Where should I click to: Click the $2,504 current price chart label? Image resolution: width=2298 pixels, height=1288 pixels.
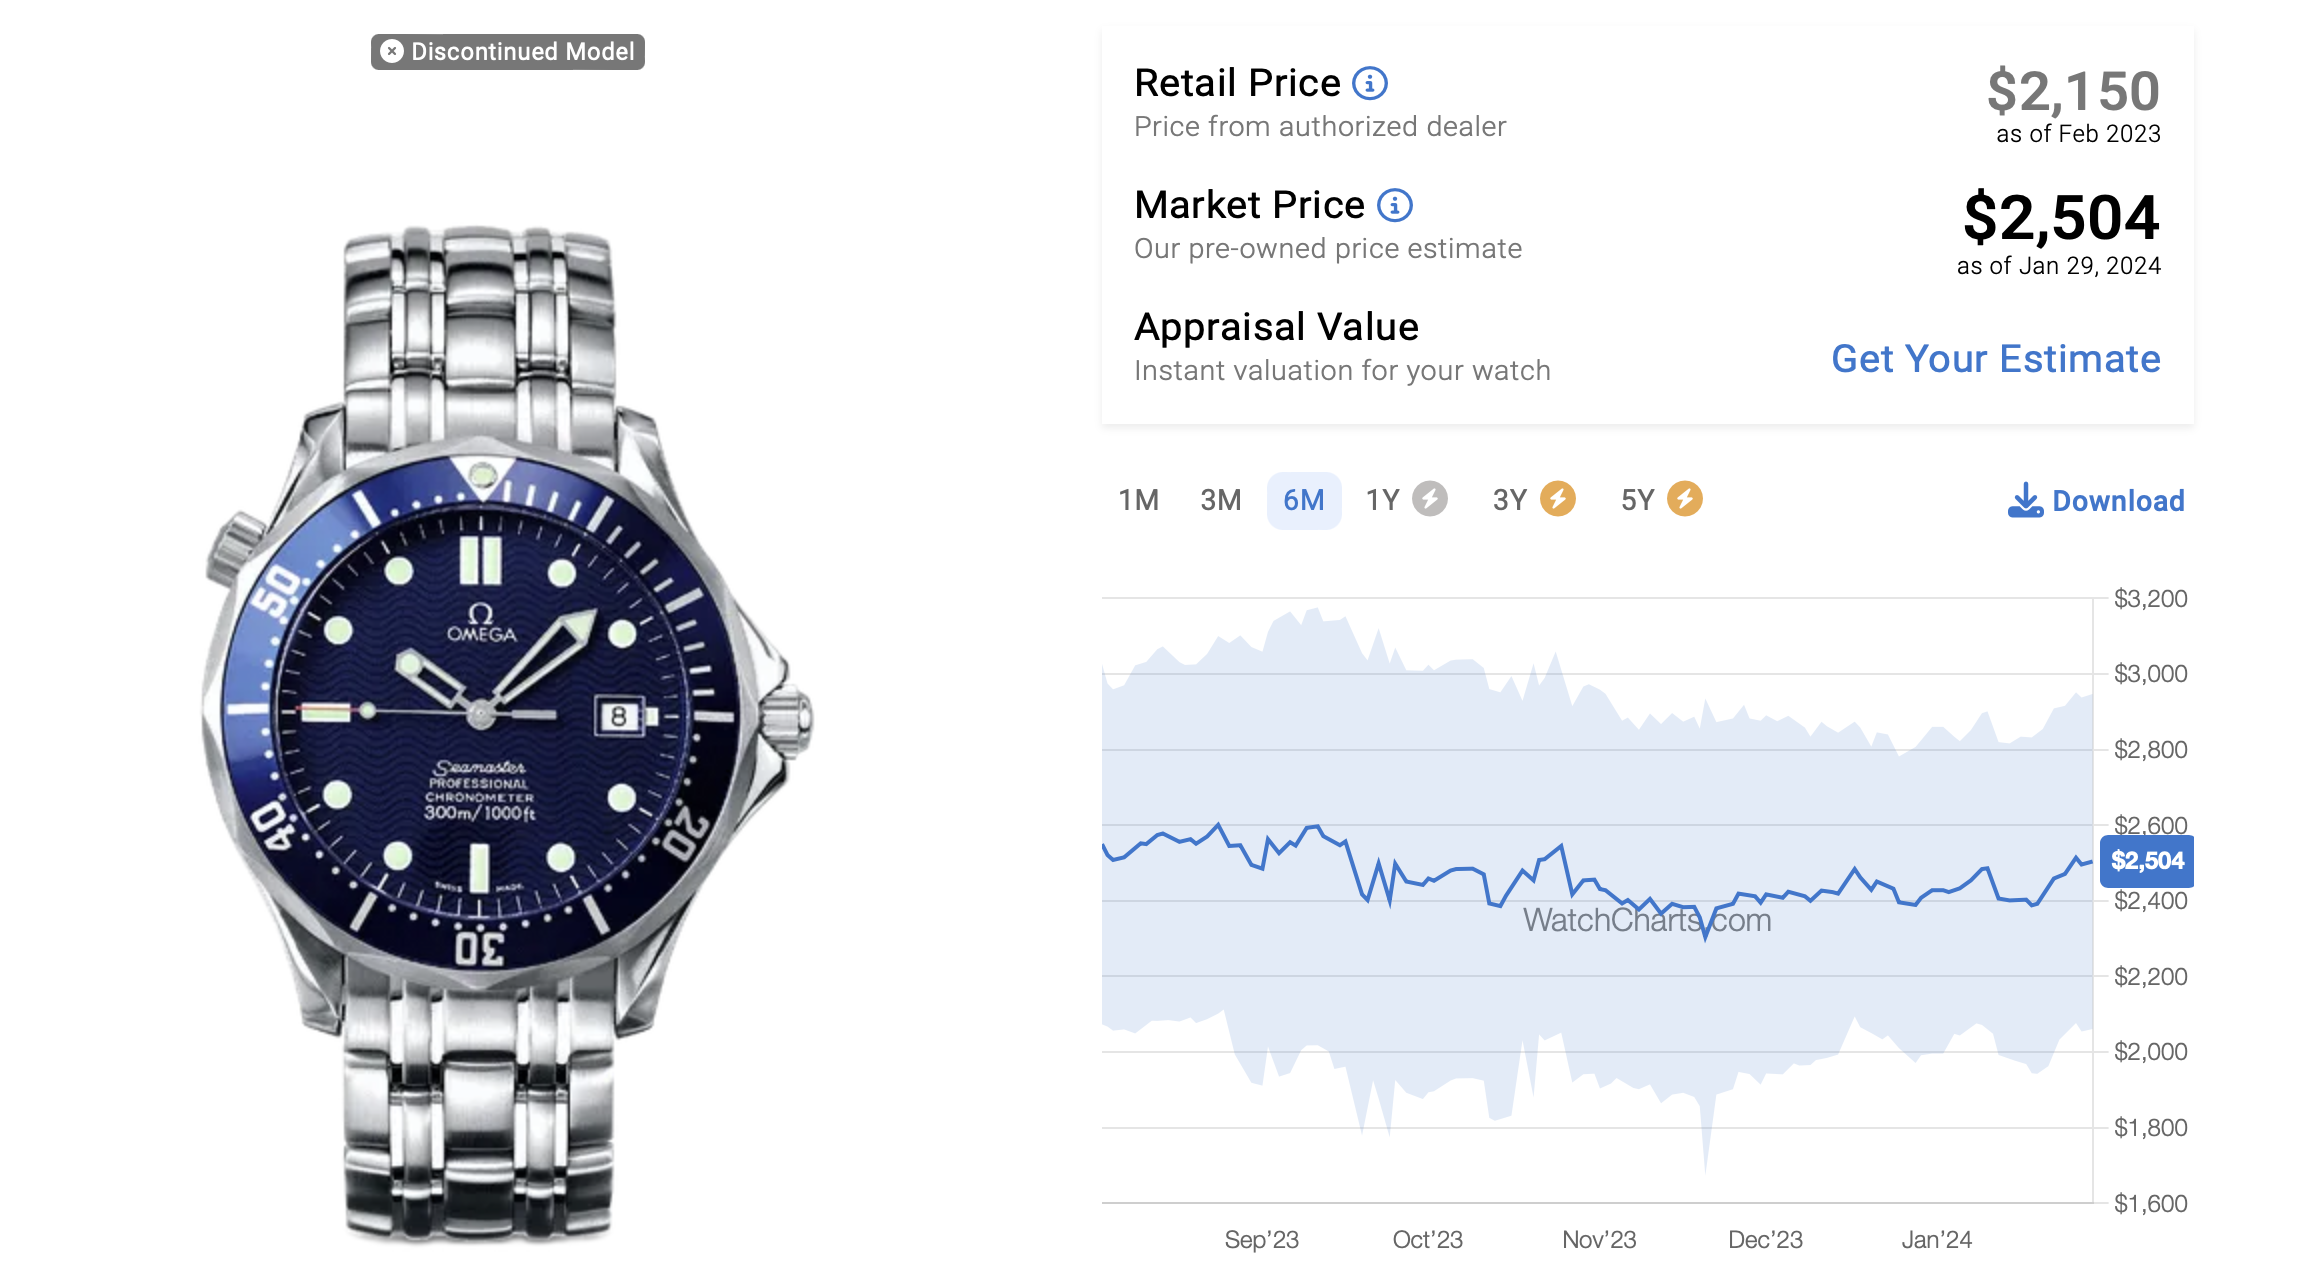coord(2146,861)
